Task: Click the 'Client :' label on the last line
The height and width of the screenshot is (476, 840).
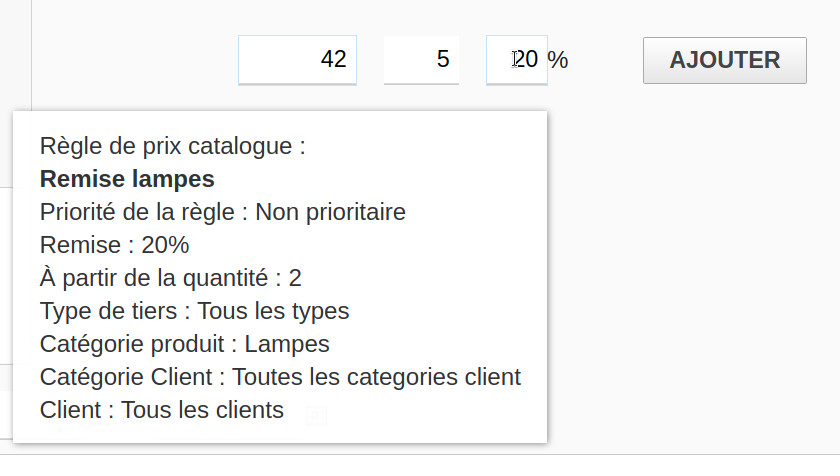Action: pyautogui.click(x=76, y=410)
